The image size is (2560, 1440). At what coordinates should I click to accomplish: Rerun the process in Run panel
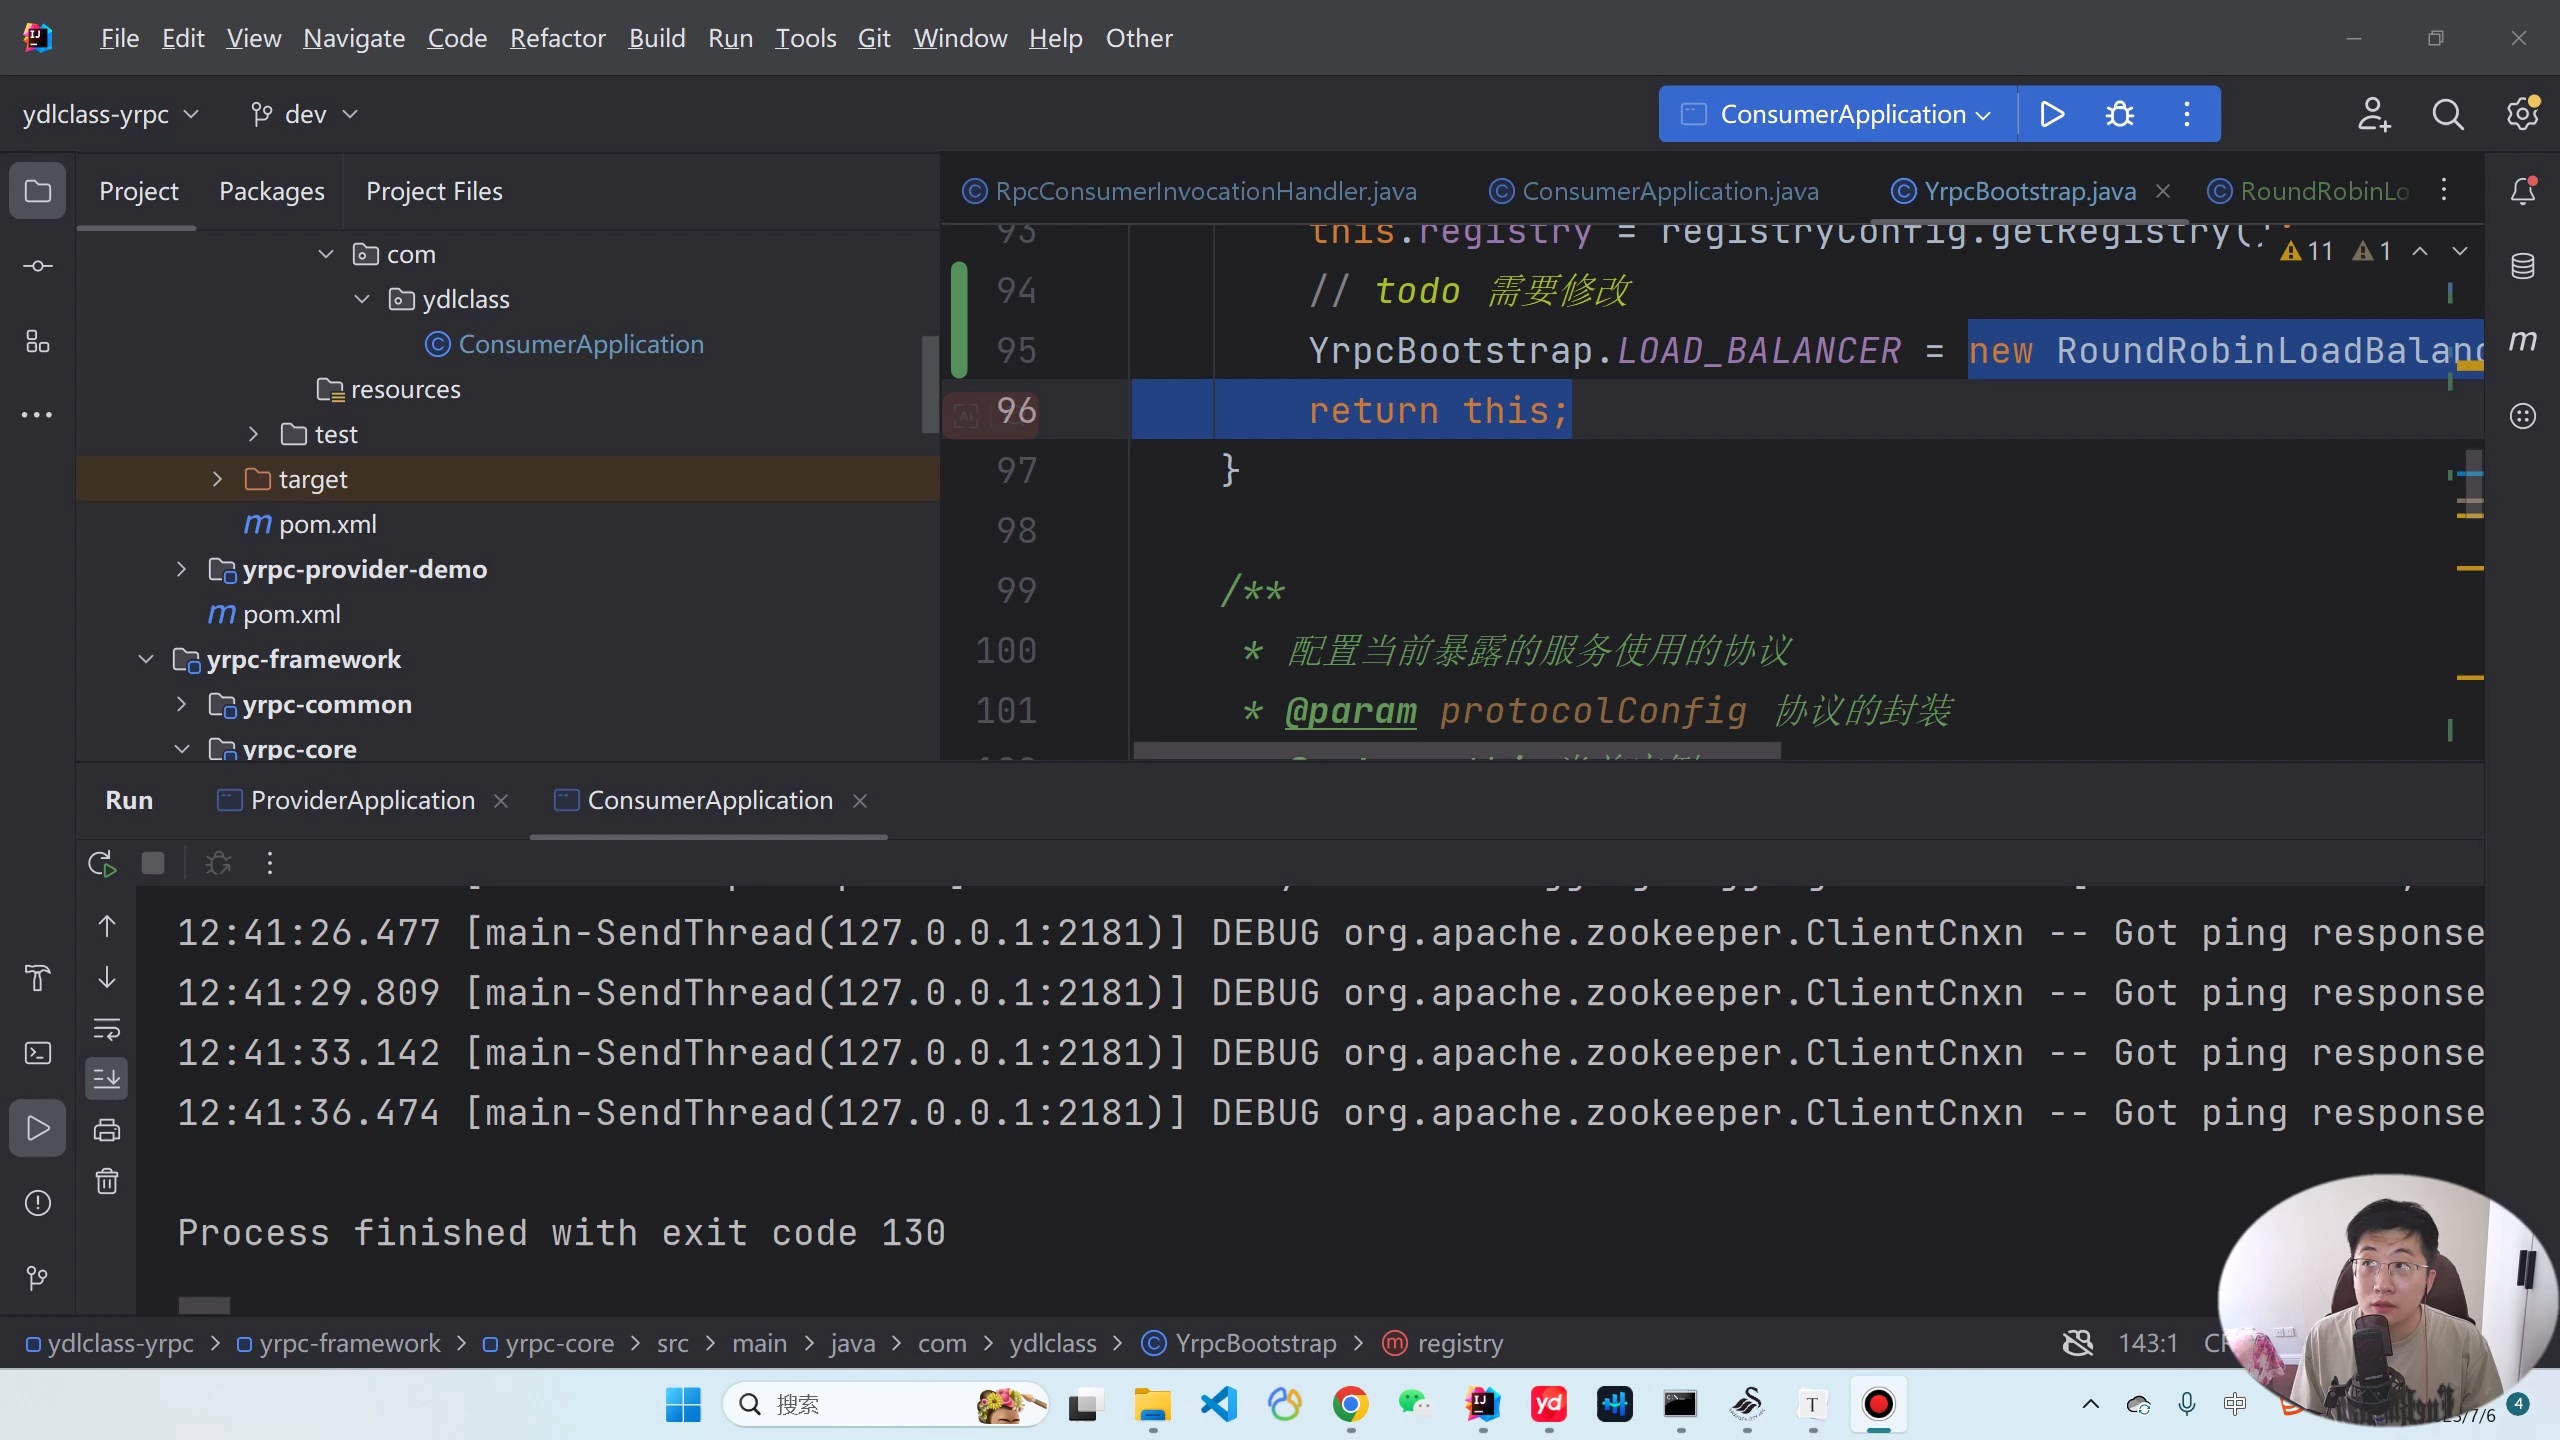point(101,863)
